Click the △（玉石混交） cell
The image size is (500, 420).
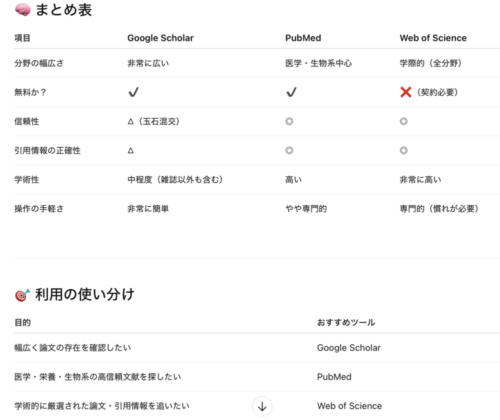[x=154, y=121]
